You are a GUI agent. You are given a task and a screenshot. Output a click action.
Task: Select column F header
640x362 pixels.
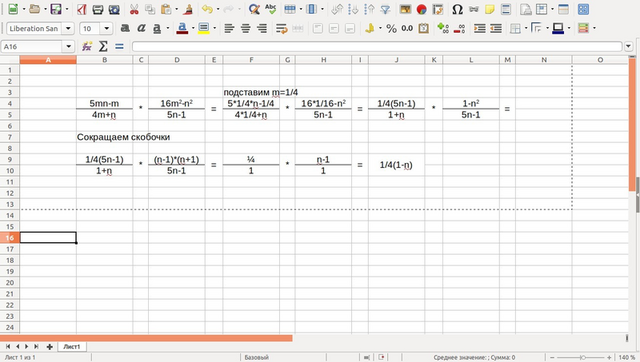[251, 60]
